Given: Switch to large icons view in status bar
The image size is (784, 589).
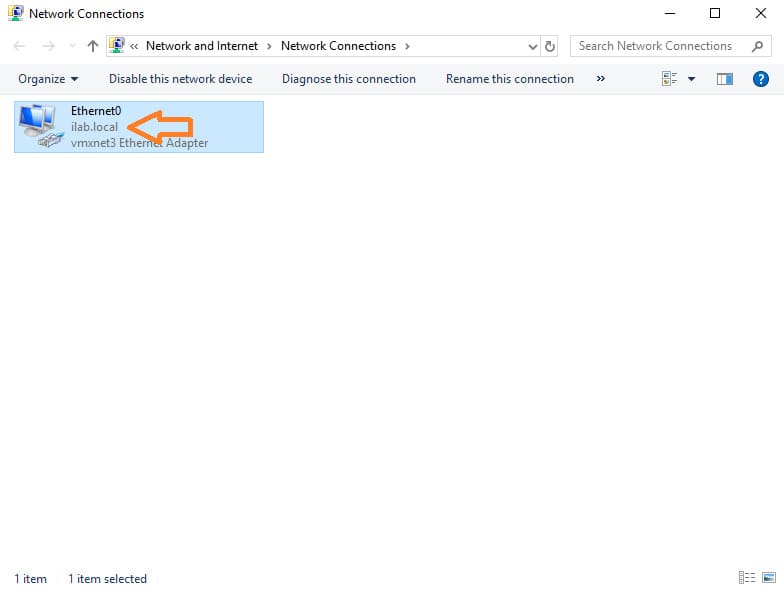Looking at the screenshot, I should (x=768, y=578).
